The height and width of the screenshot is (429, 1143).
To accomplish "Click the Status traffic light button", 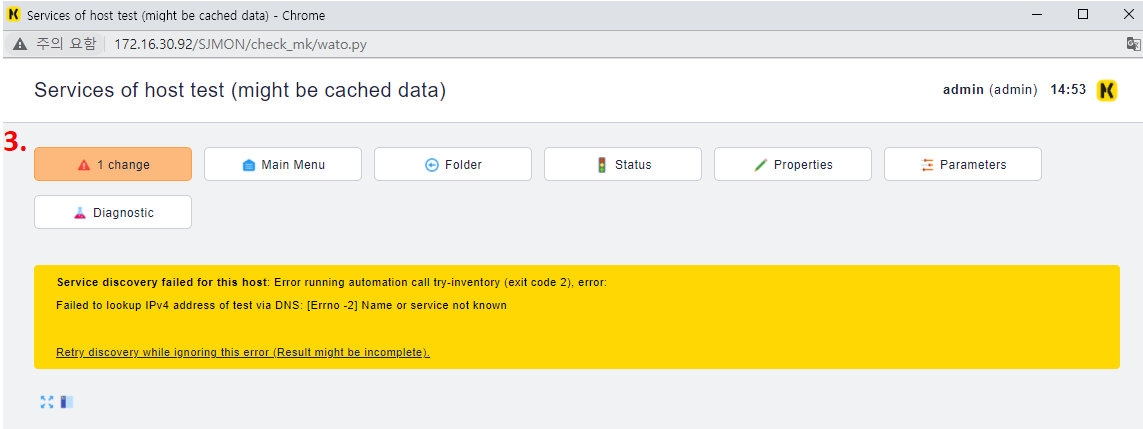I will click(623, 165).
